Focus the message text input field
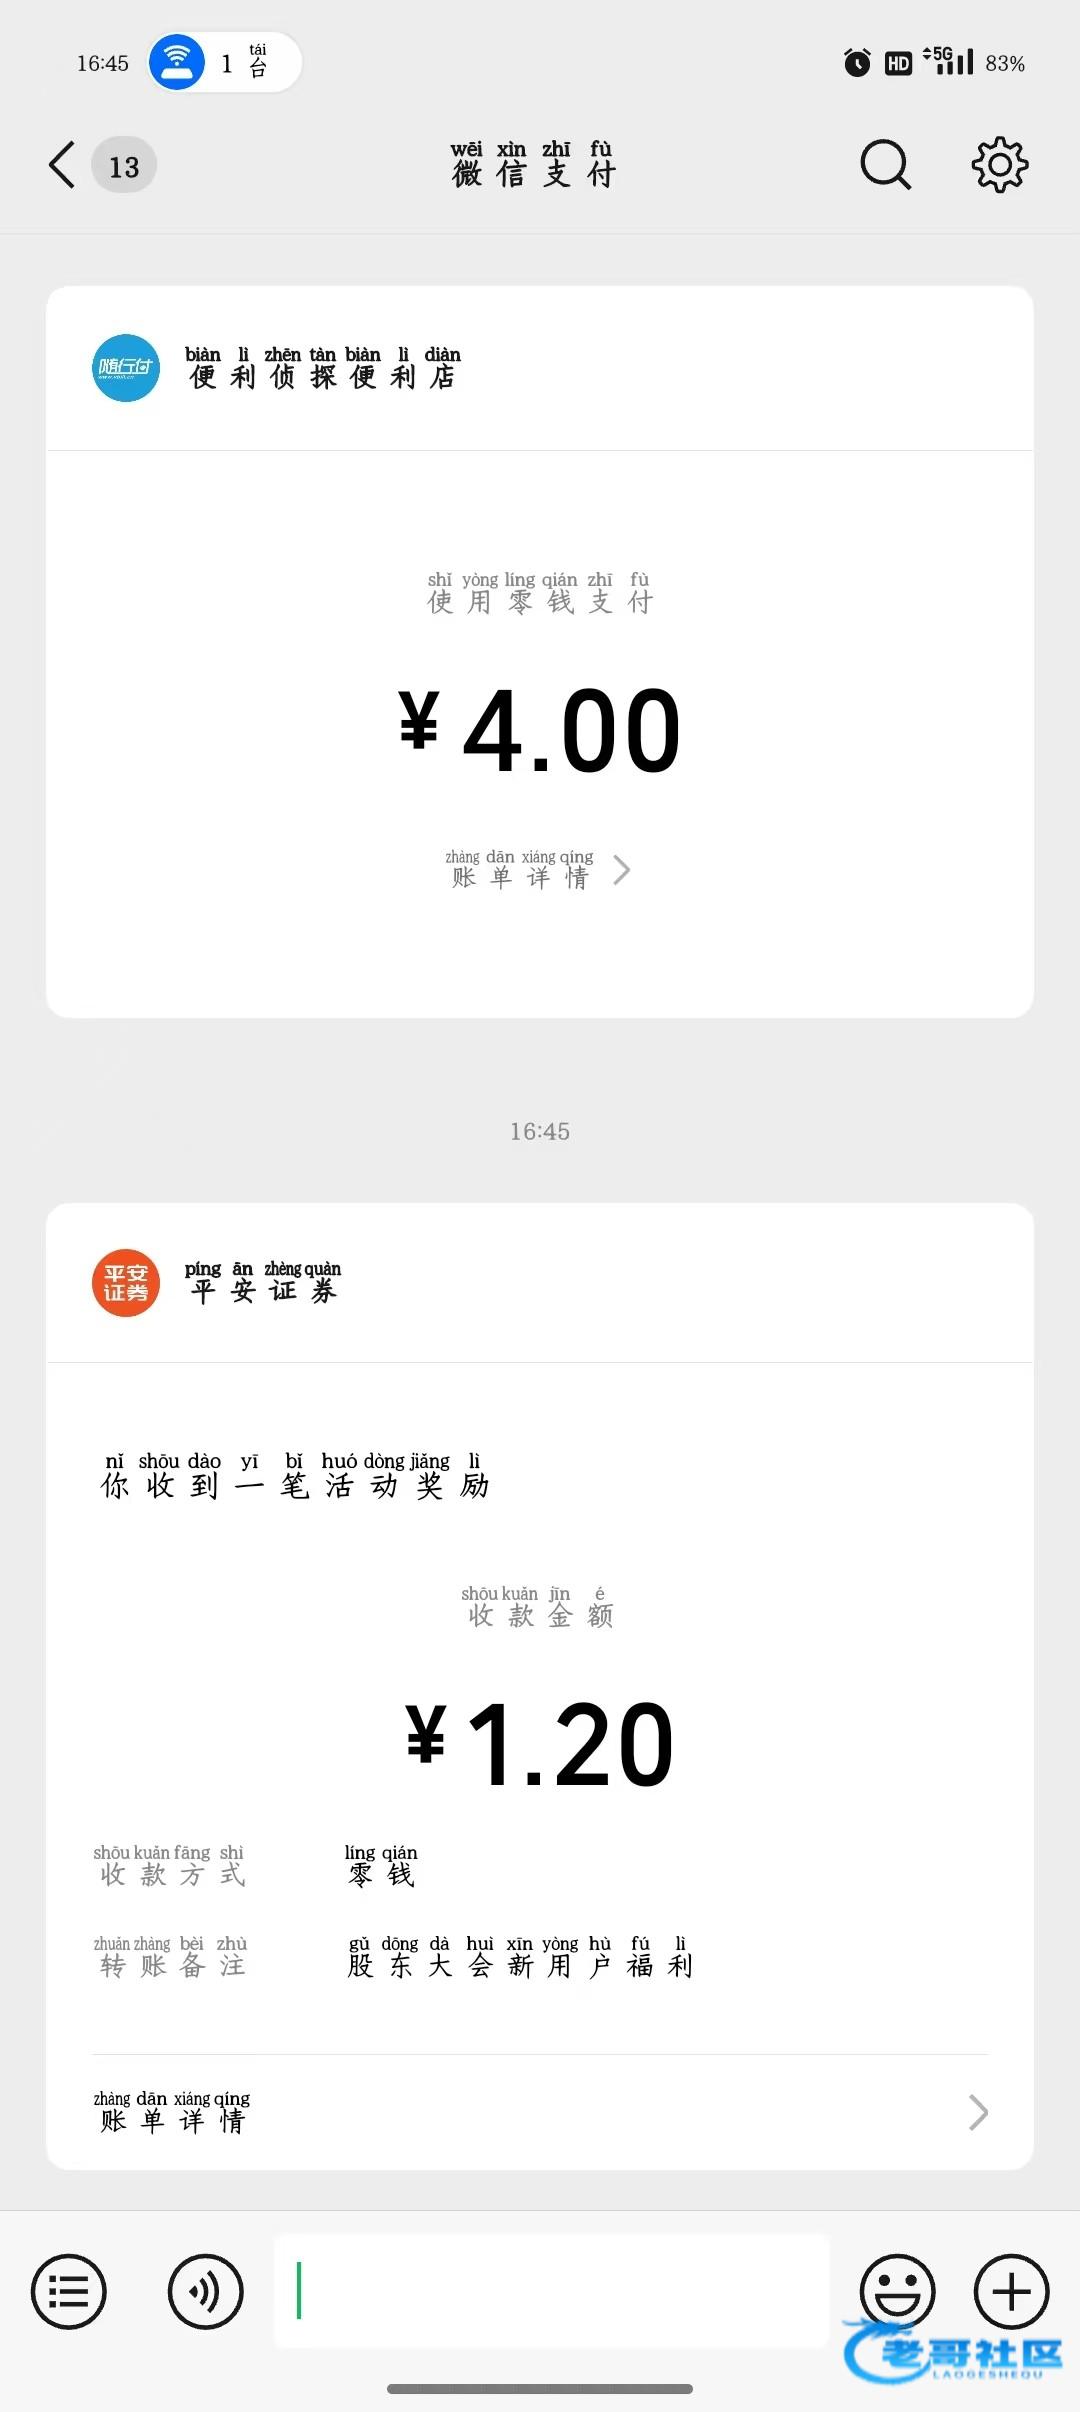Image resolution: width=1080 pixels, height=2412 pixels. pyautogui.click(x=551, y=2291)
